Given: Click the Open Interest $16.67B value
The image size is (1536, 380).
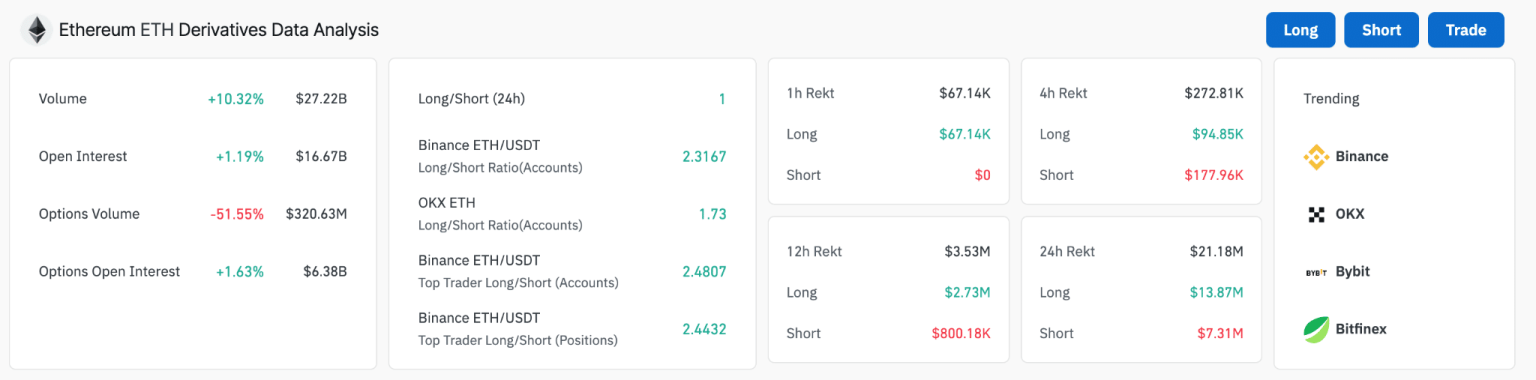Looking at the screenshot, I should [x=321, y=157].
